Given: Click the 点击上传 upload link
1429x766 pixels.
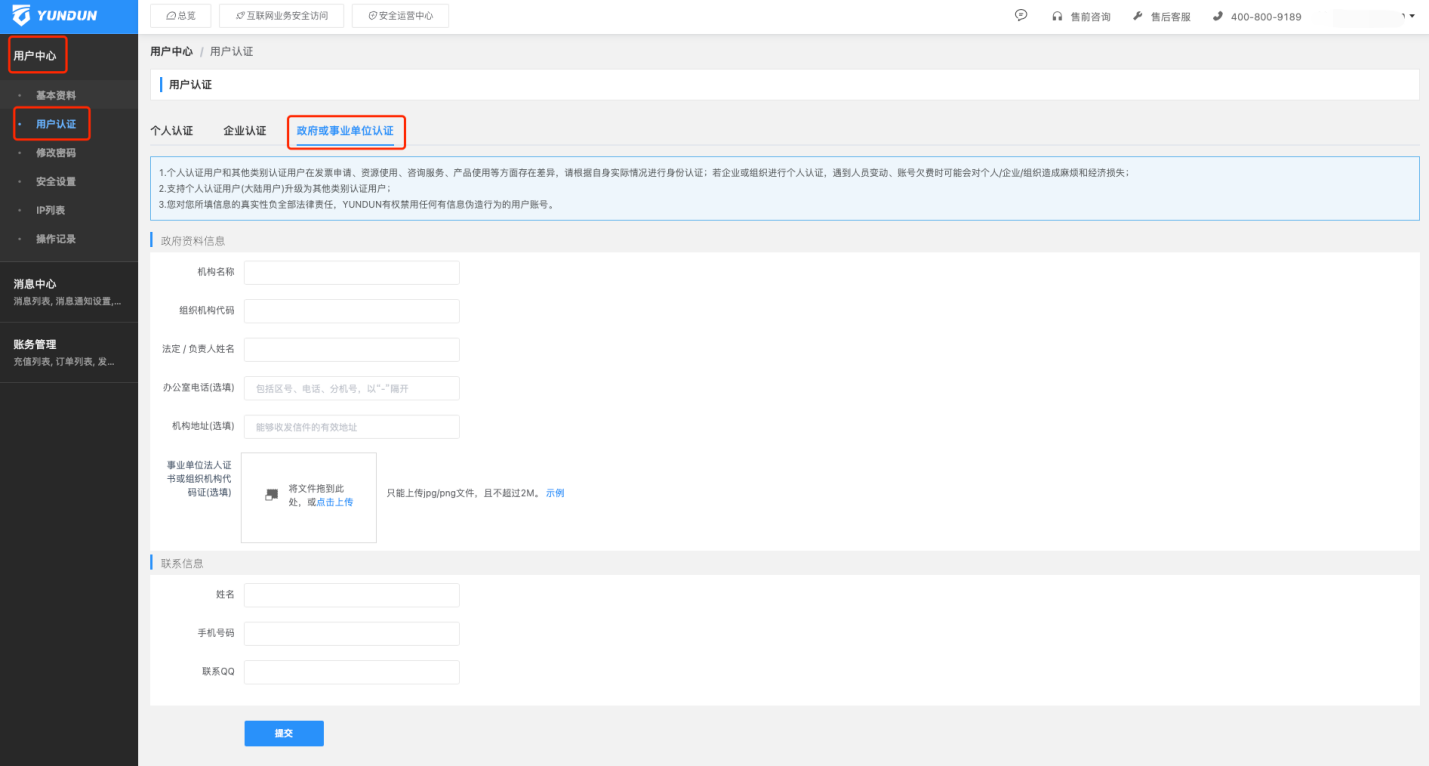Looking at the screenshot, I should click(335, 502).
